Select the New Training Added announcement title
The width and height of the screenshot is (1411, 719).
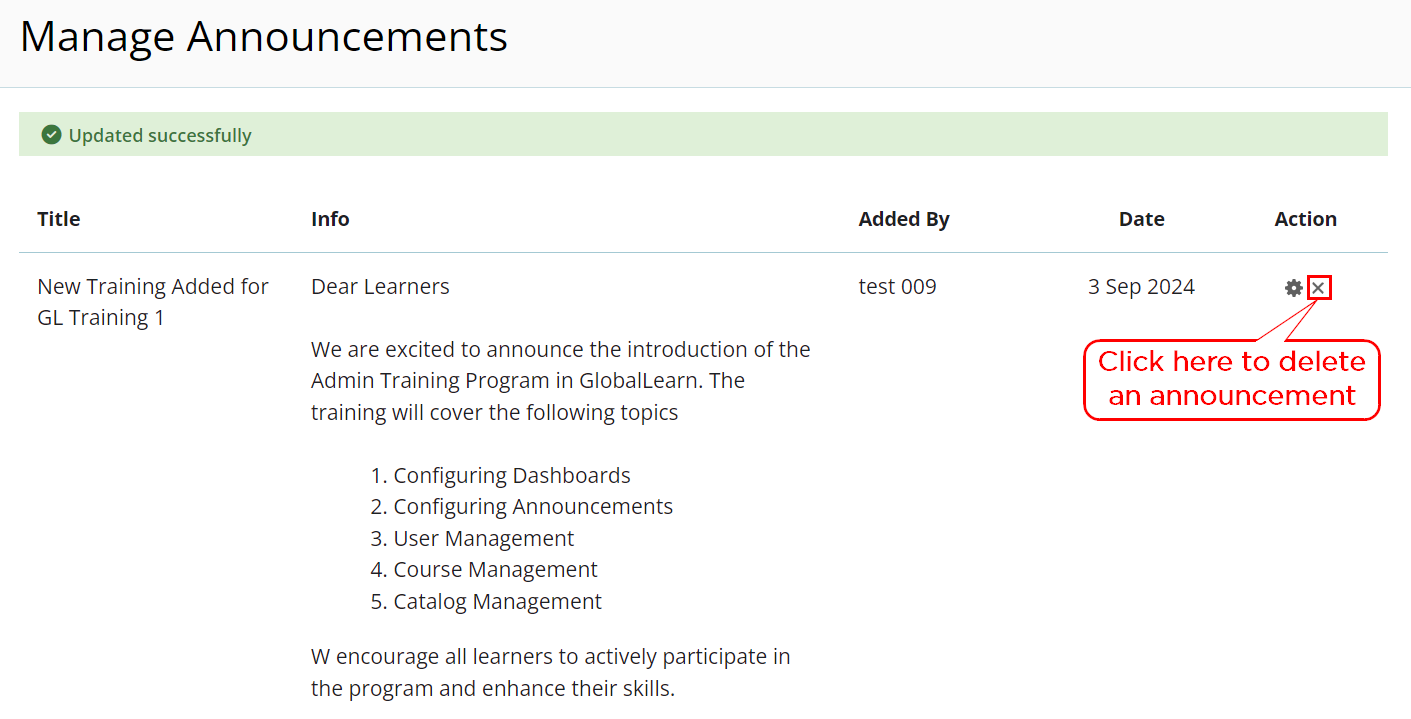point(153,302)
